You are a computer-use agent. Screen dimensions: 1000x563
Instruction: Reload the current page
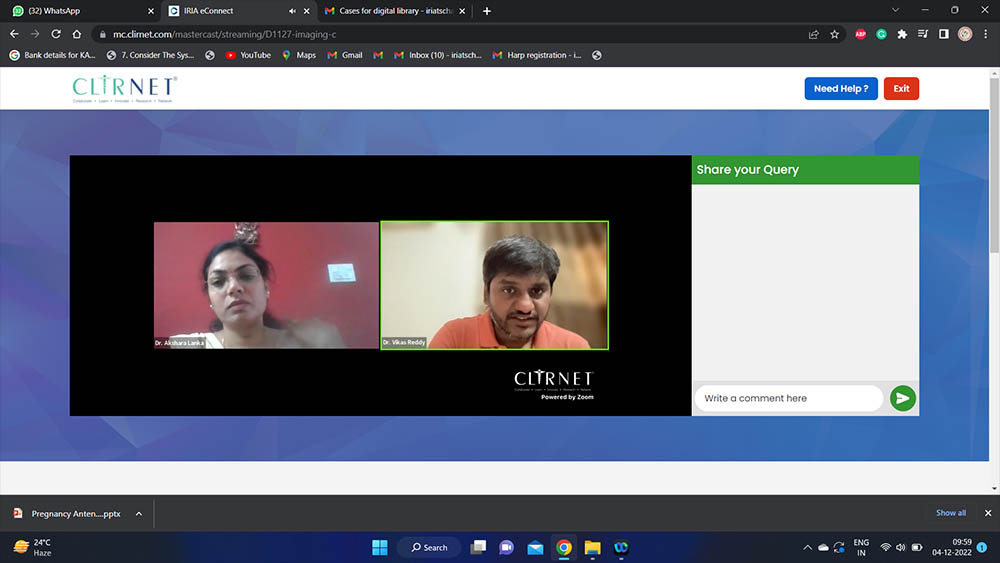(x=56, y=34)
